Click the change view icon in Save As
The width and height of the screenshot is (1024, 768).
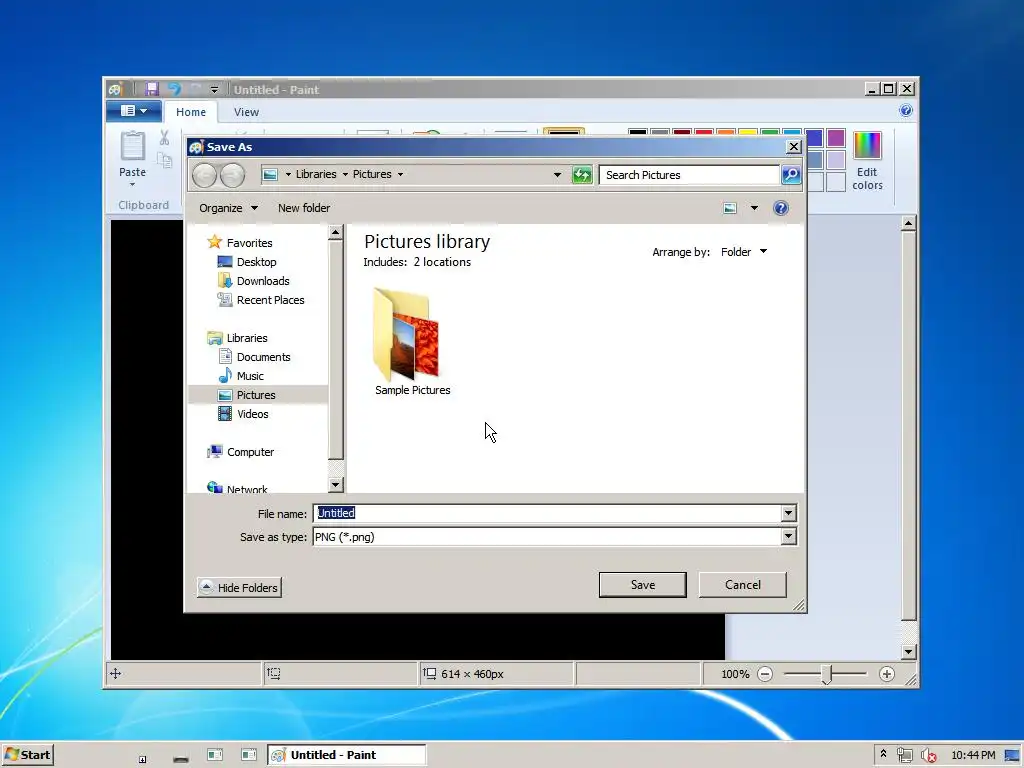[730, 208]
